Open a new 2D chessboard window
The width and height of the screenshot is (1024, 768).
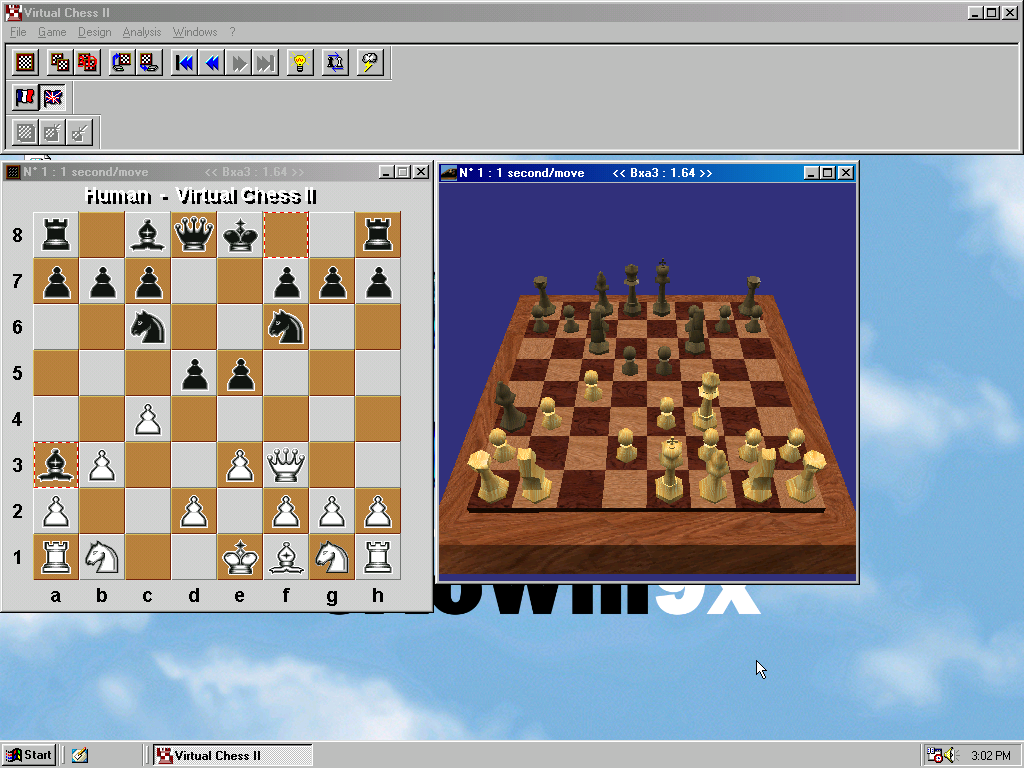[25, 63]
